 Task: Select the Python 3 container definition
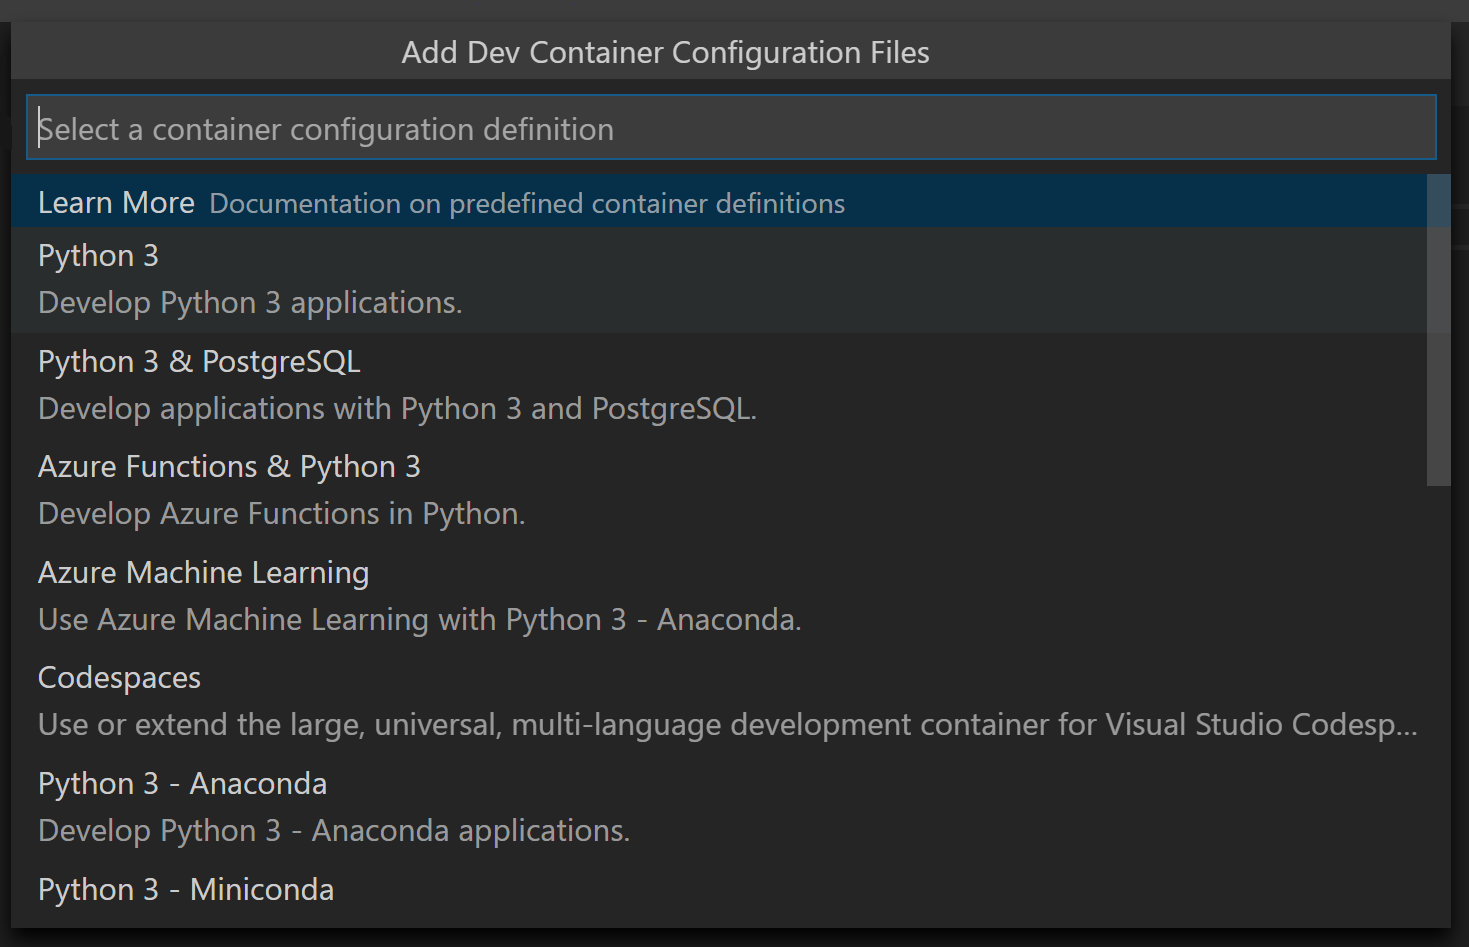(97, 256)
